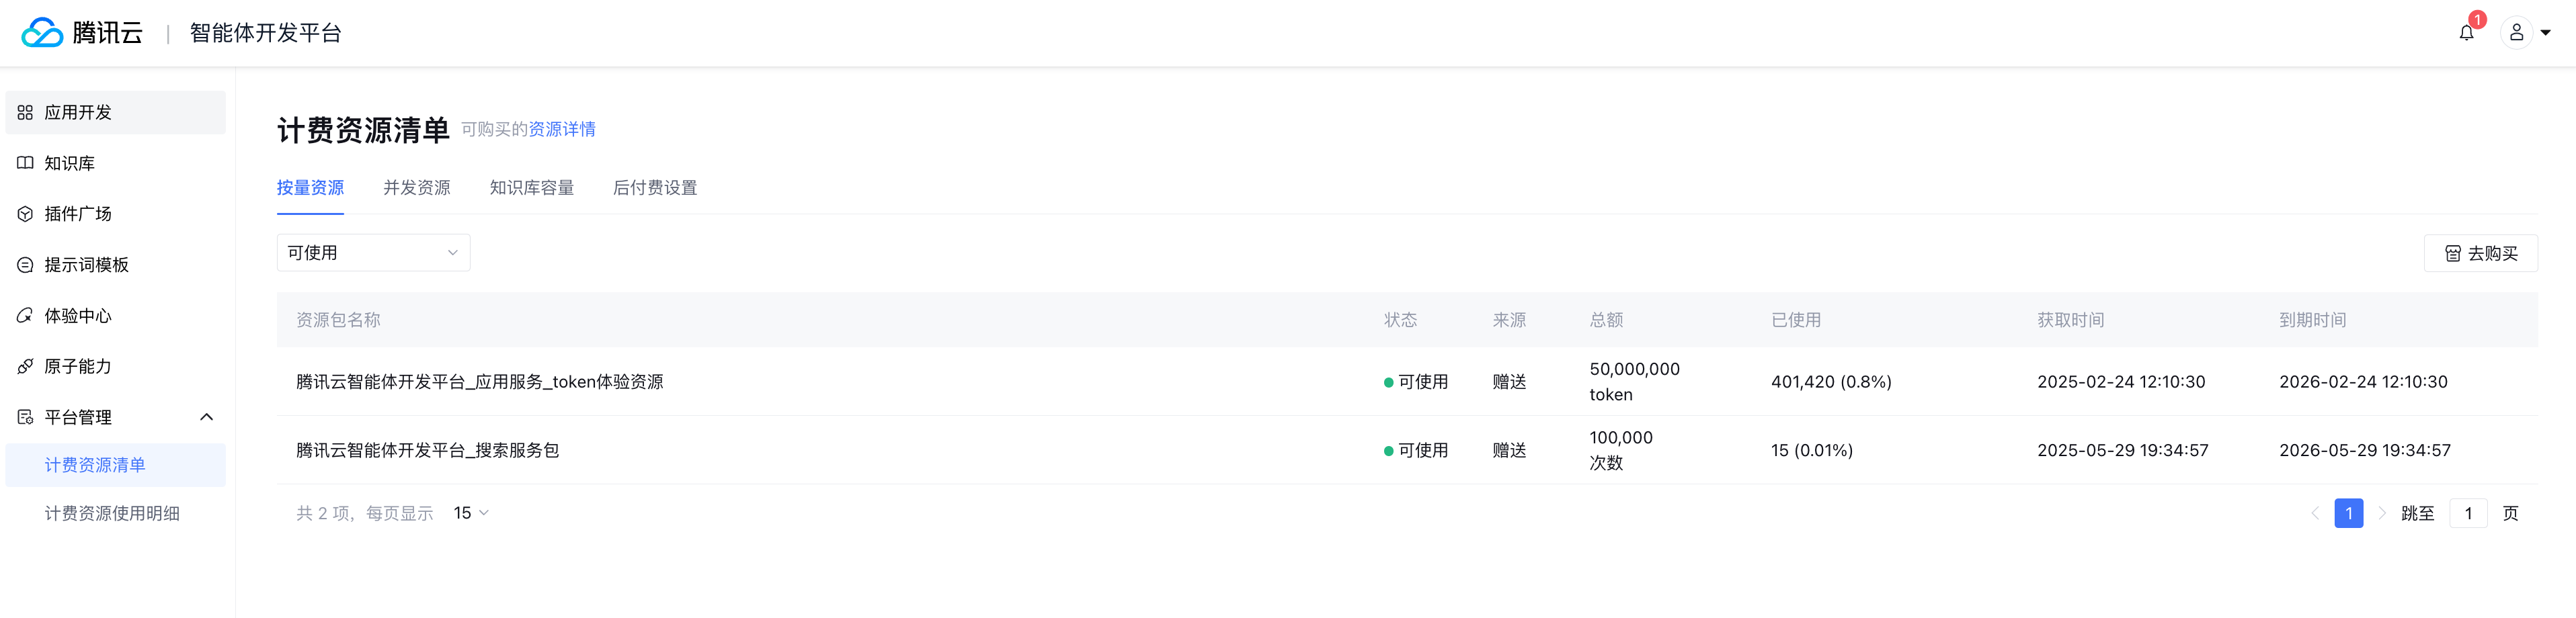The image size is (2576, 618).
Task: Click the jump-to page number input
Action: pos(2468,514)
